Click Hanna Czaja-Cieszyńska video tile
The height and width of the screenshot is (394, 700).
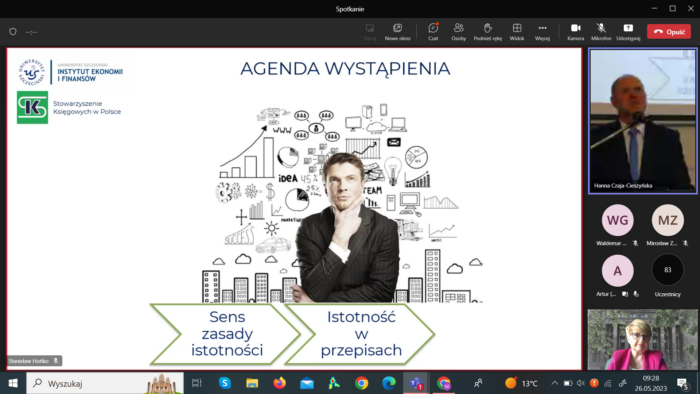[643, 121]
